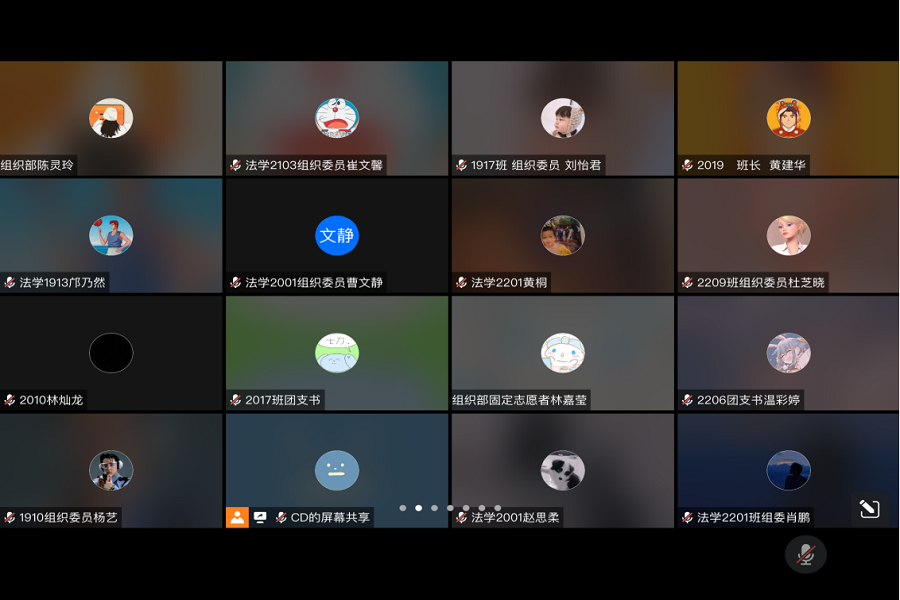Click the muted mic icon on 法学2001赵思柔's tile
Image resolution: width=900 pixels, height=600 pixels.
tap(459, 517)
